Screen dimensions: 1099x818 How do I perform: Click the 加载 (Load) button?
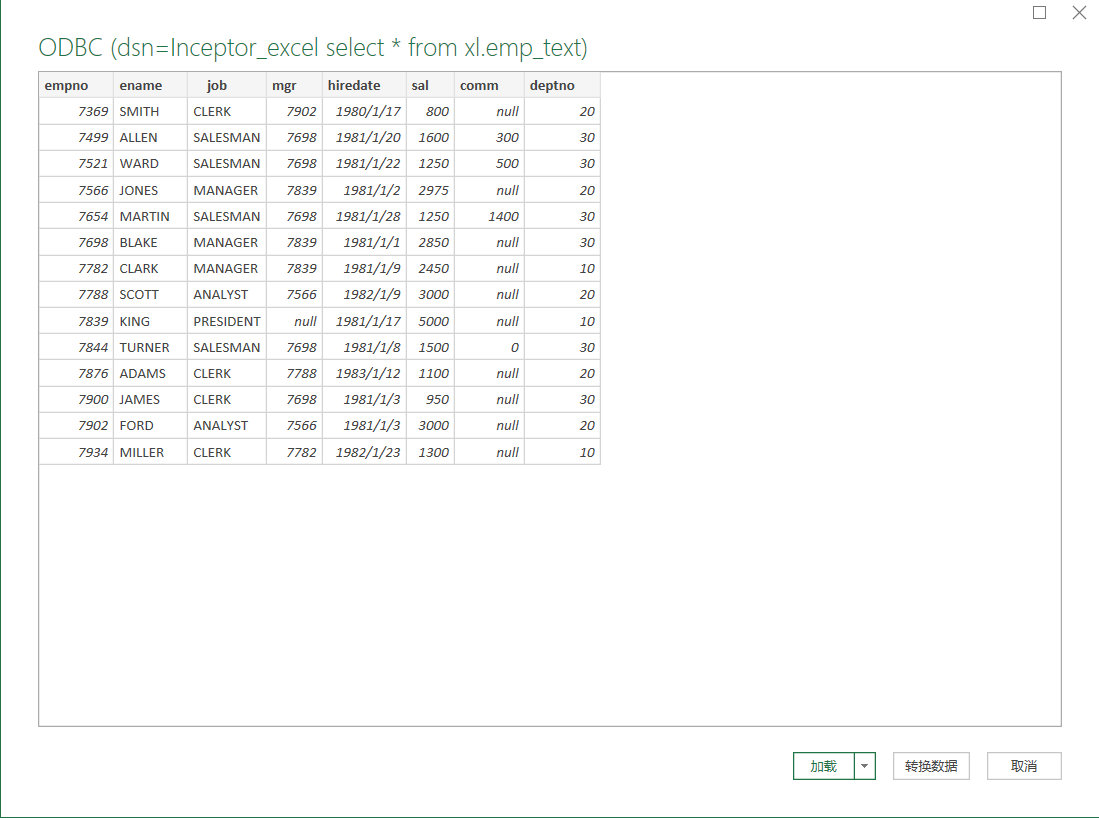[x=823, y=766]
